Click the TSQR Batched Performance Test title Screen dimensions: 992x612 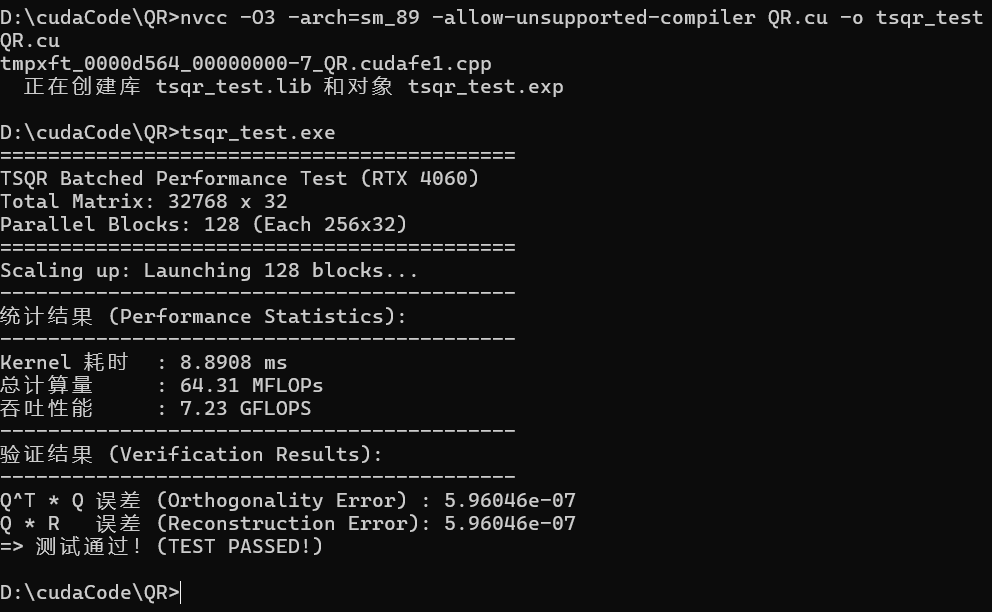[x=240, y=179]
